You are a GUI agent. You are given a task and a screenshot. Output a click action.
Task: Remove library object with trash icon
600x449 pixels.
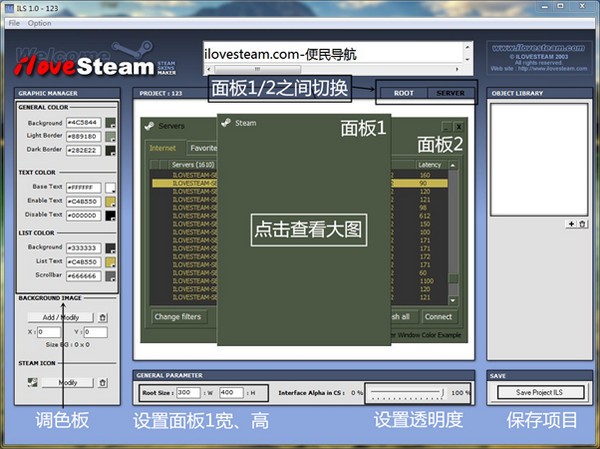[582, 224]
